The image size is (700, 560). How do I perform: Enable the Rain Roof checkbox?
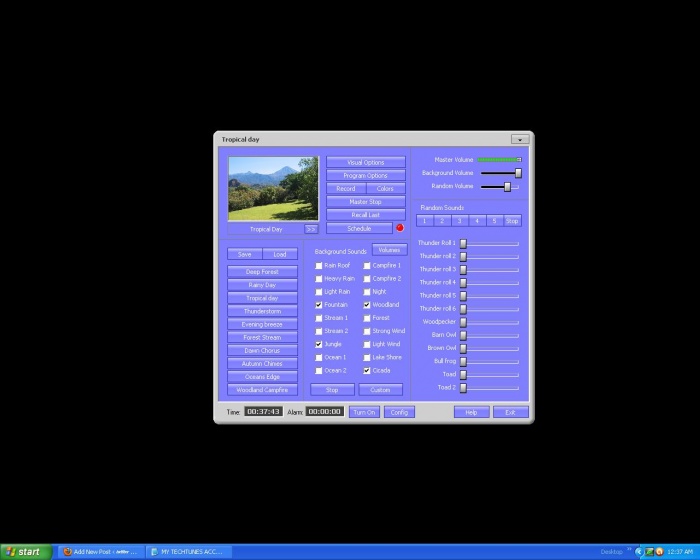(x=319, y=266)
